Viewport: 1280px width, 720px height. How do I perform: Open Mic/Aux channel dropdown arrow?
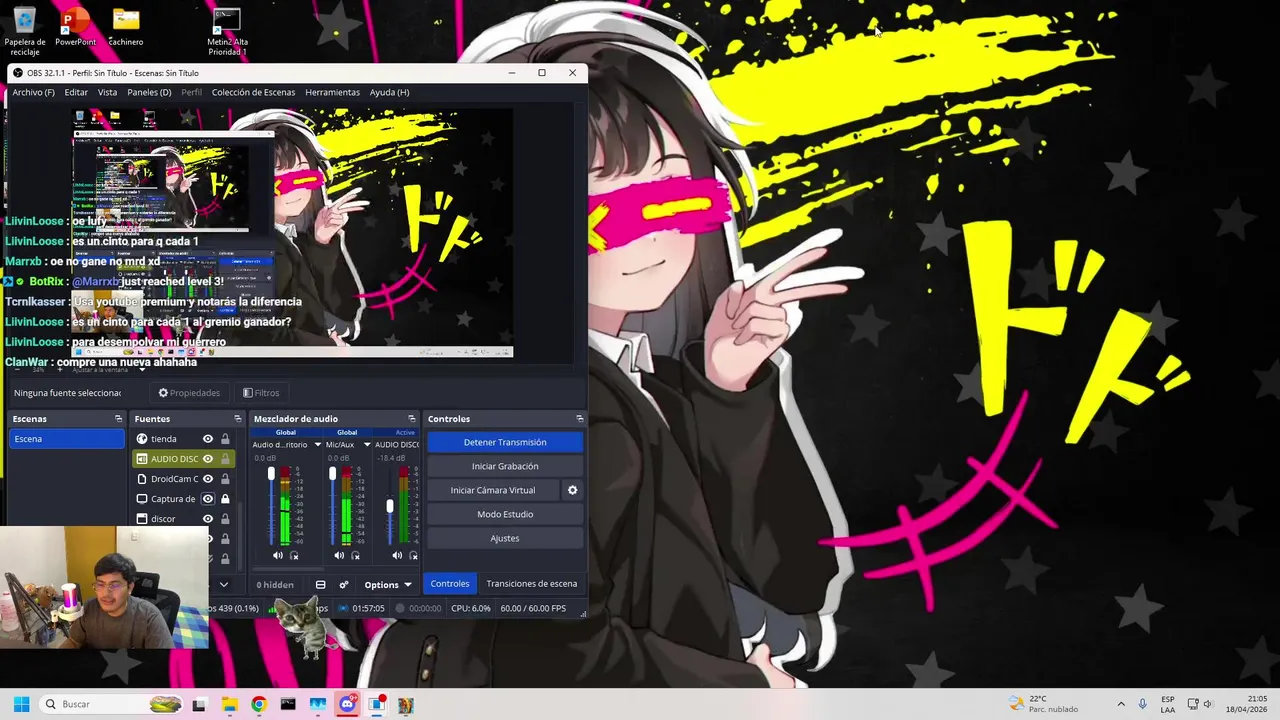[x=367, y=445]
